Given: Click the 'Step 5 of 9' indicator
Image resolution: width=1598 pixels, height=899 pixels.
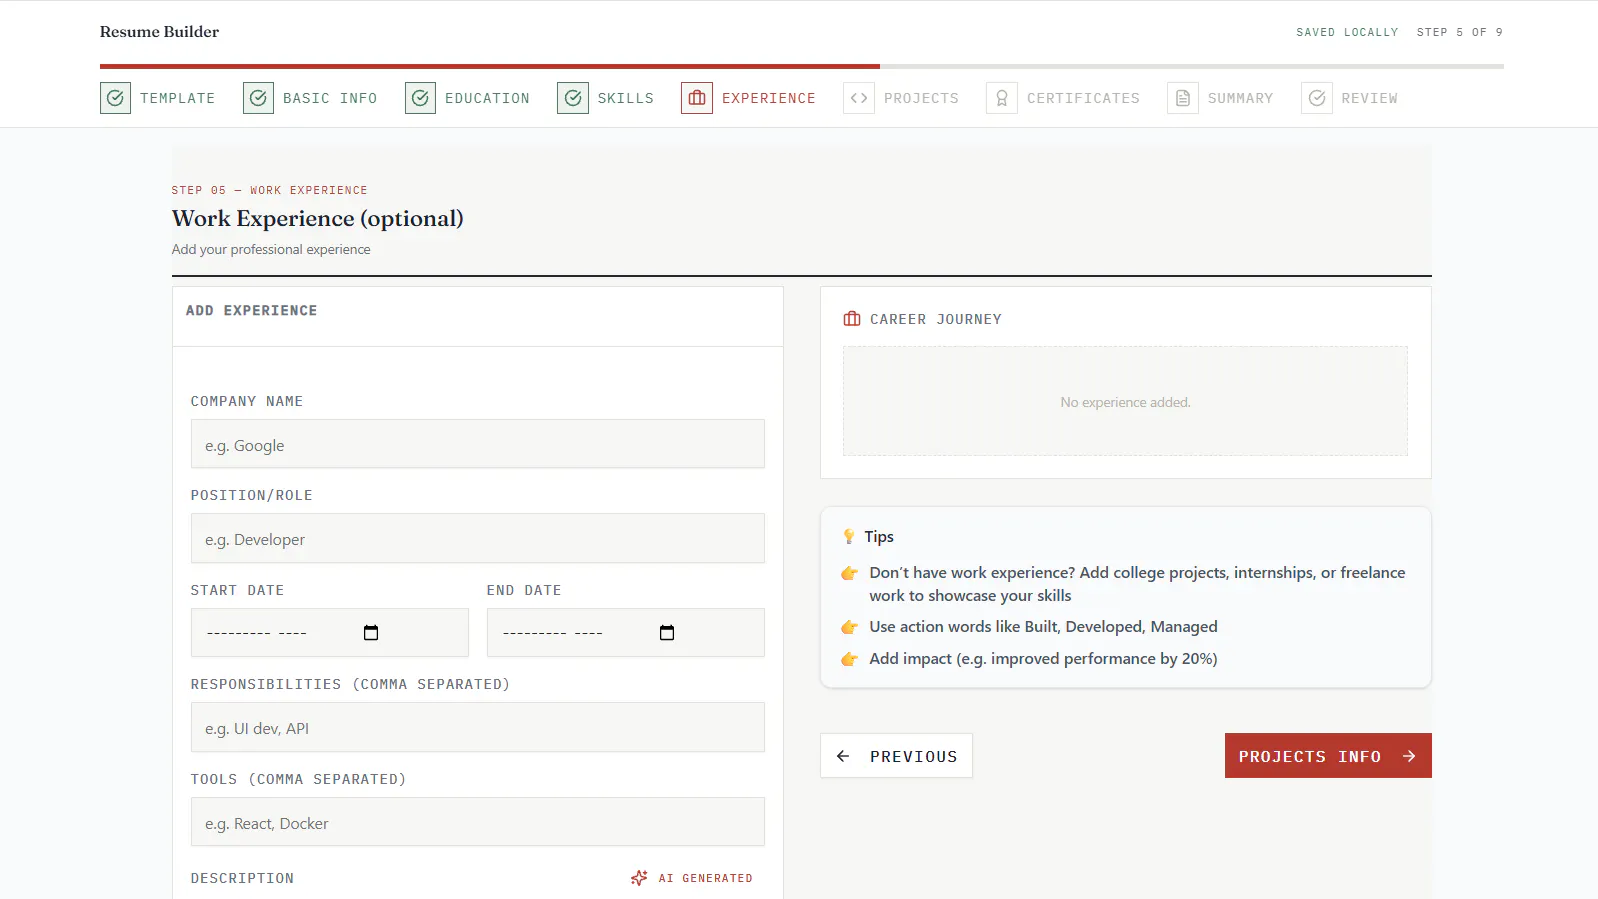Looking at the screenshot, I should tap(1460, 32).
